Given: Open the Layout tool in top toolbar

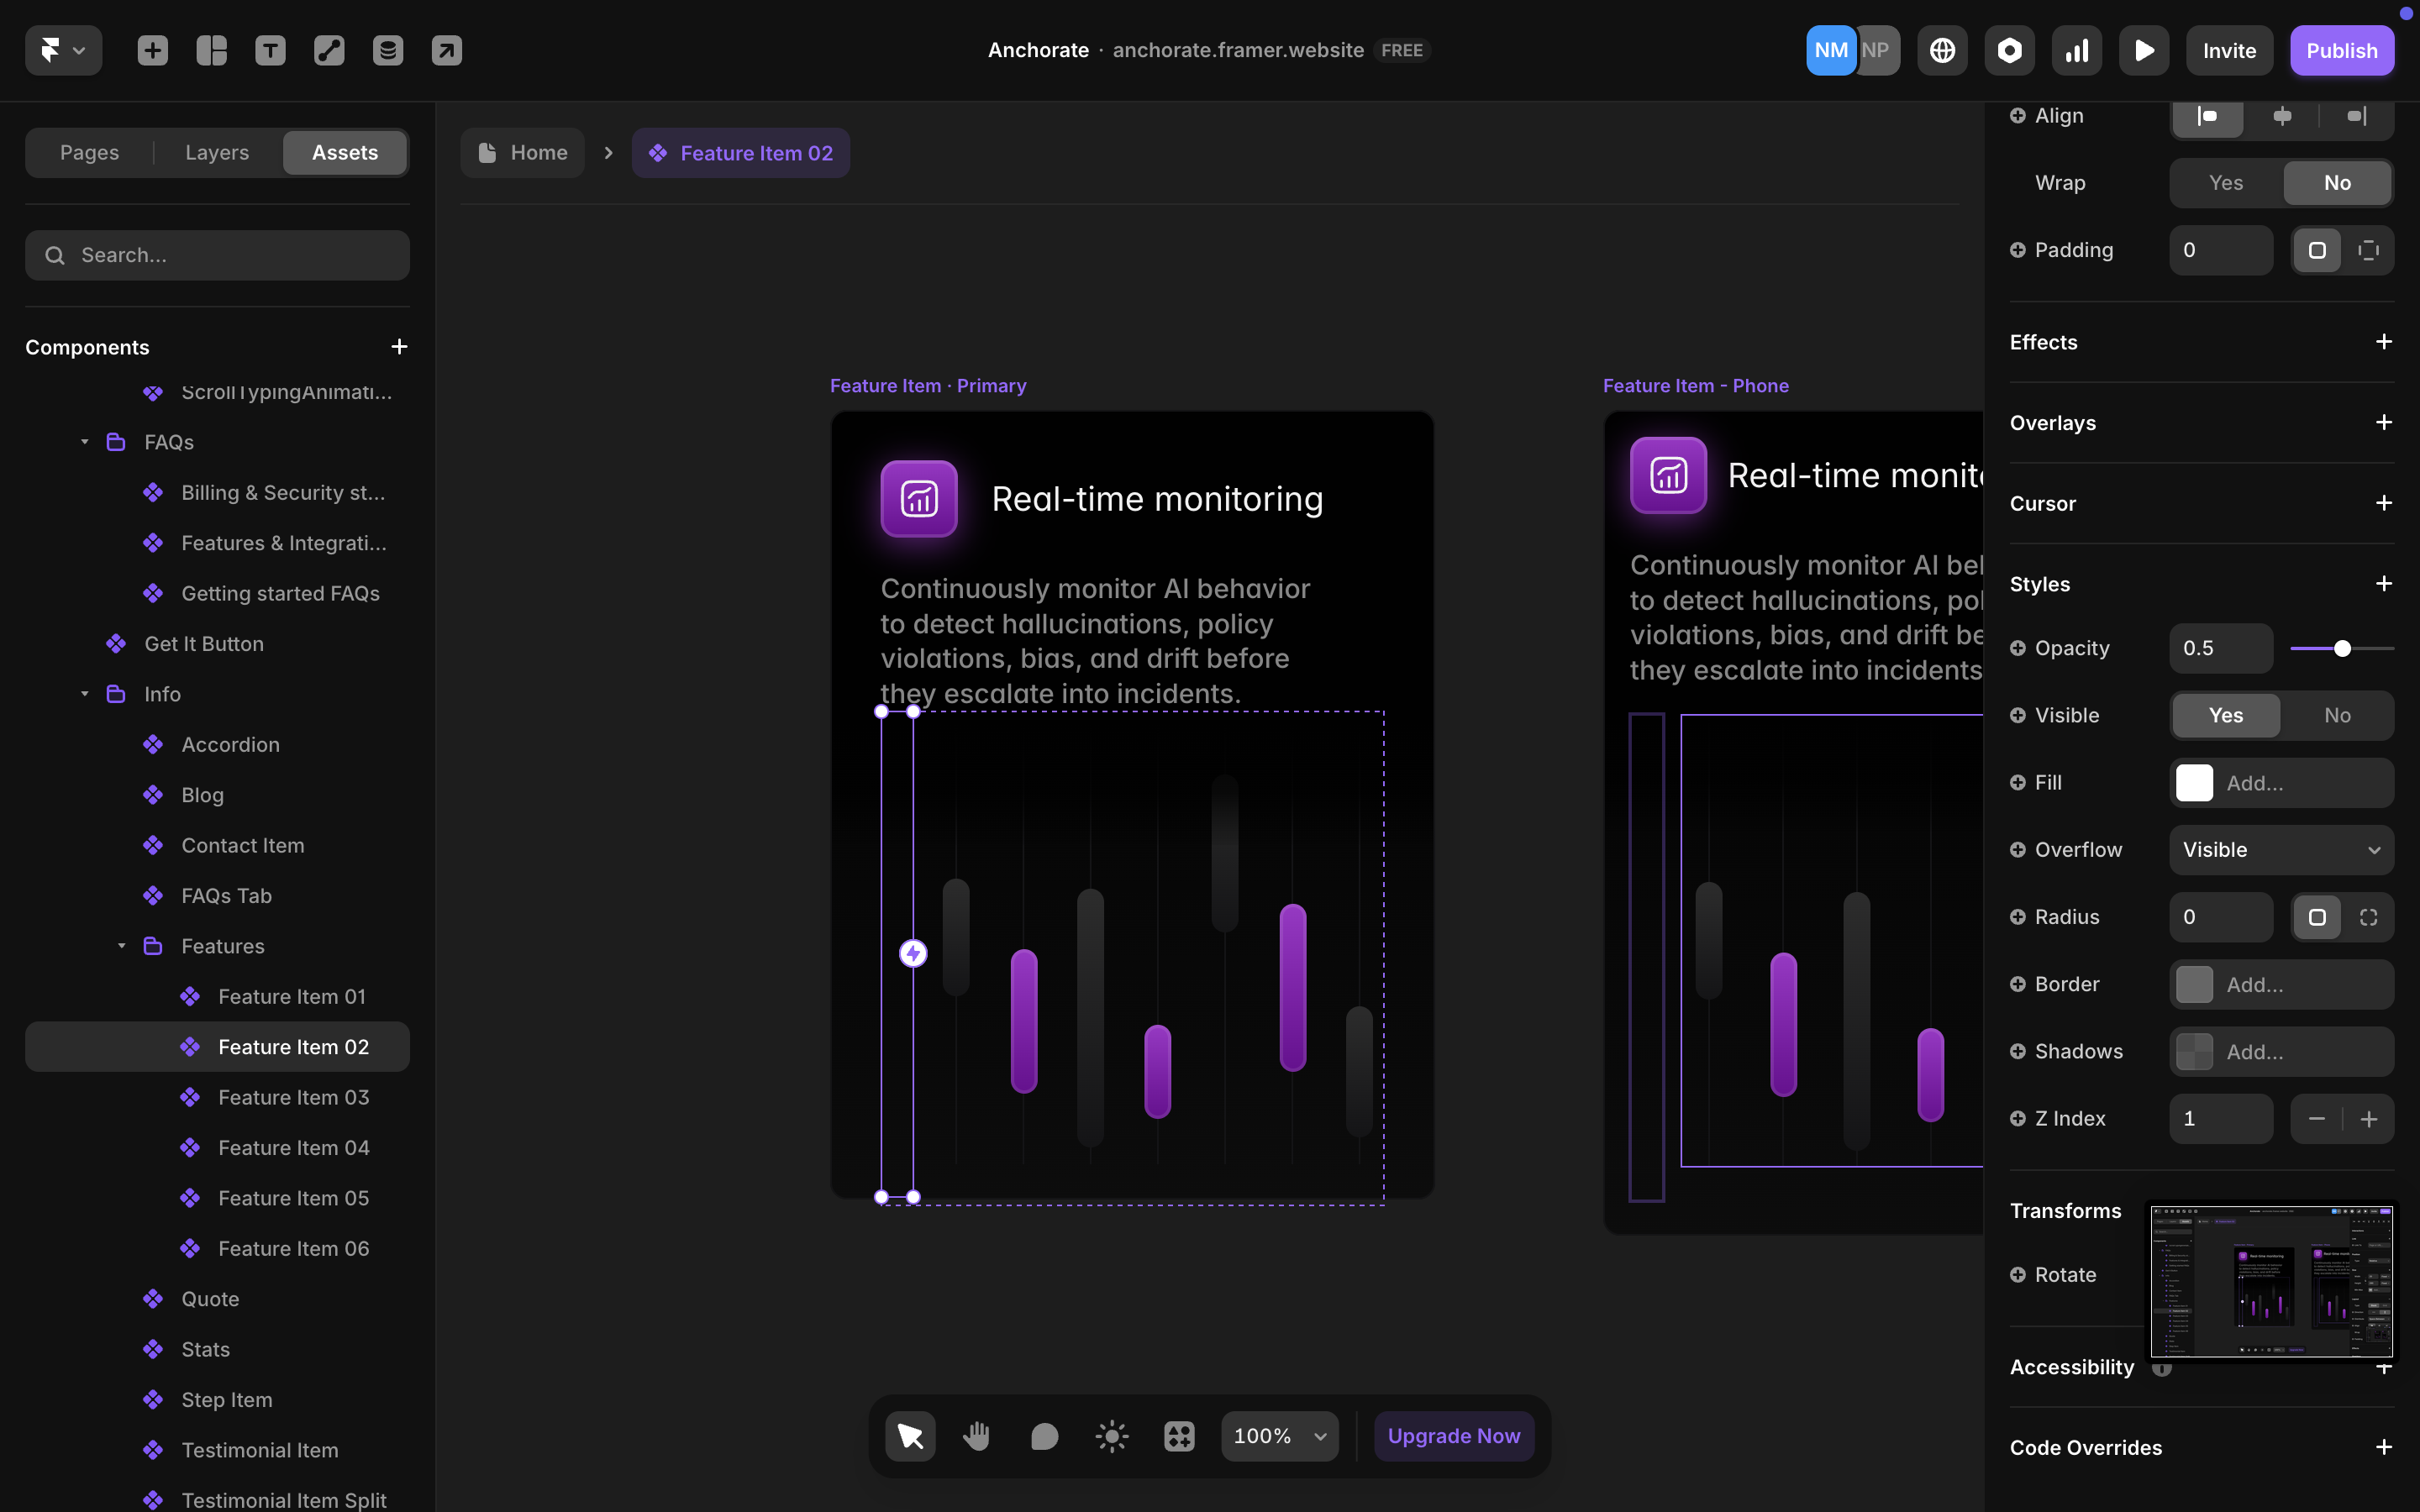Looking at the screenshot, I should pos(211,50).
